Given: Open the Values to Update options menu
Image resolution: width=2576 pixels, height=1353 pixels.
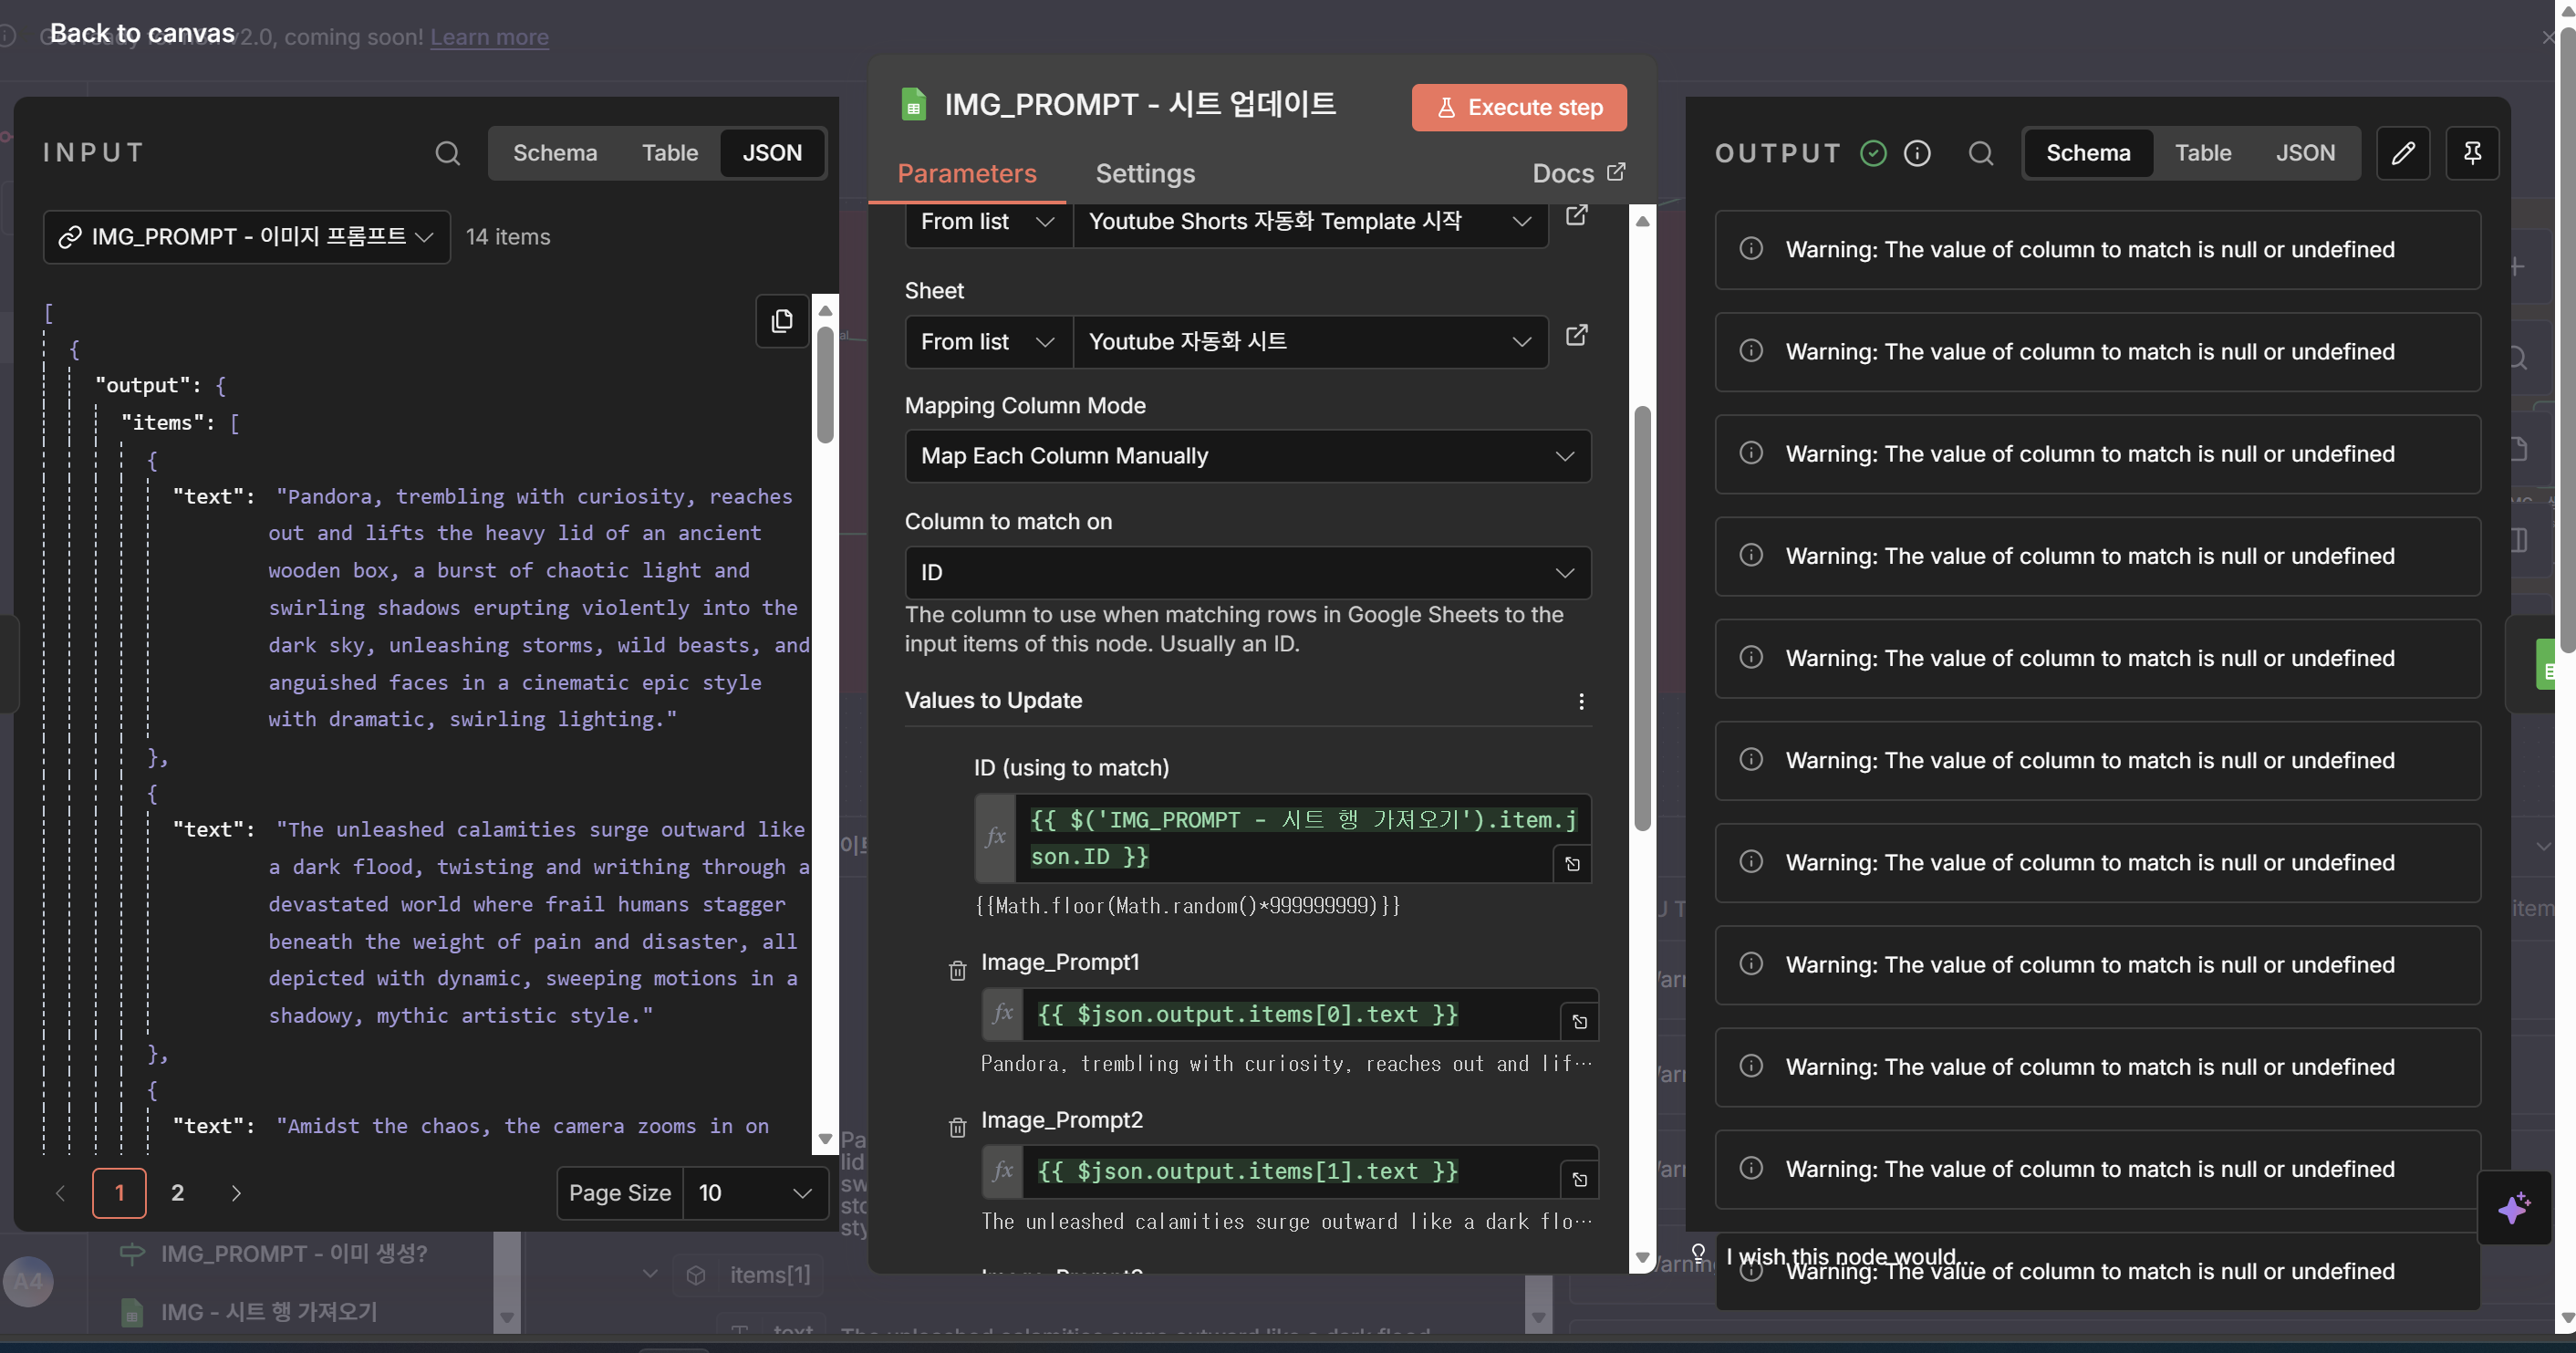Looking at the screenshot, I should pos(1580,701).
